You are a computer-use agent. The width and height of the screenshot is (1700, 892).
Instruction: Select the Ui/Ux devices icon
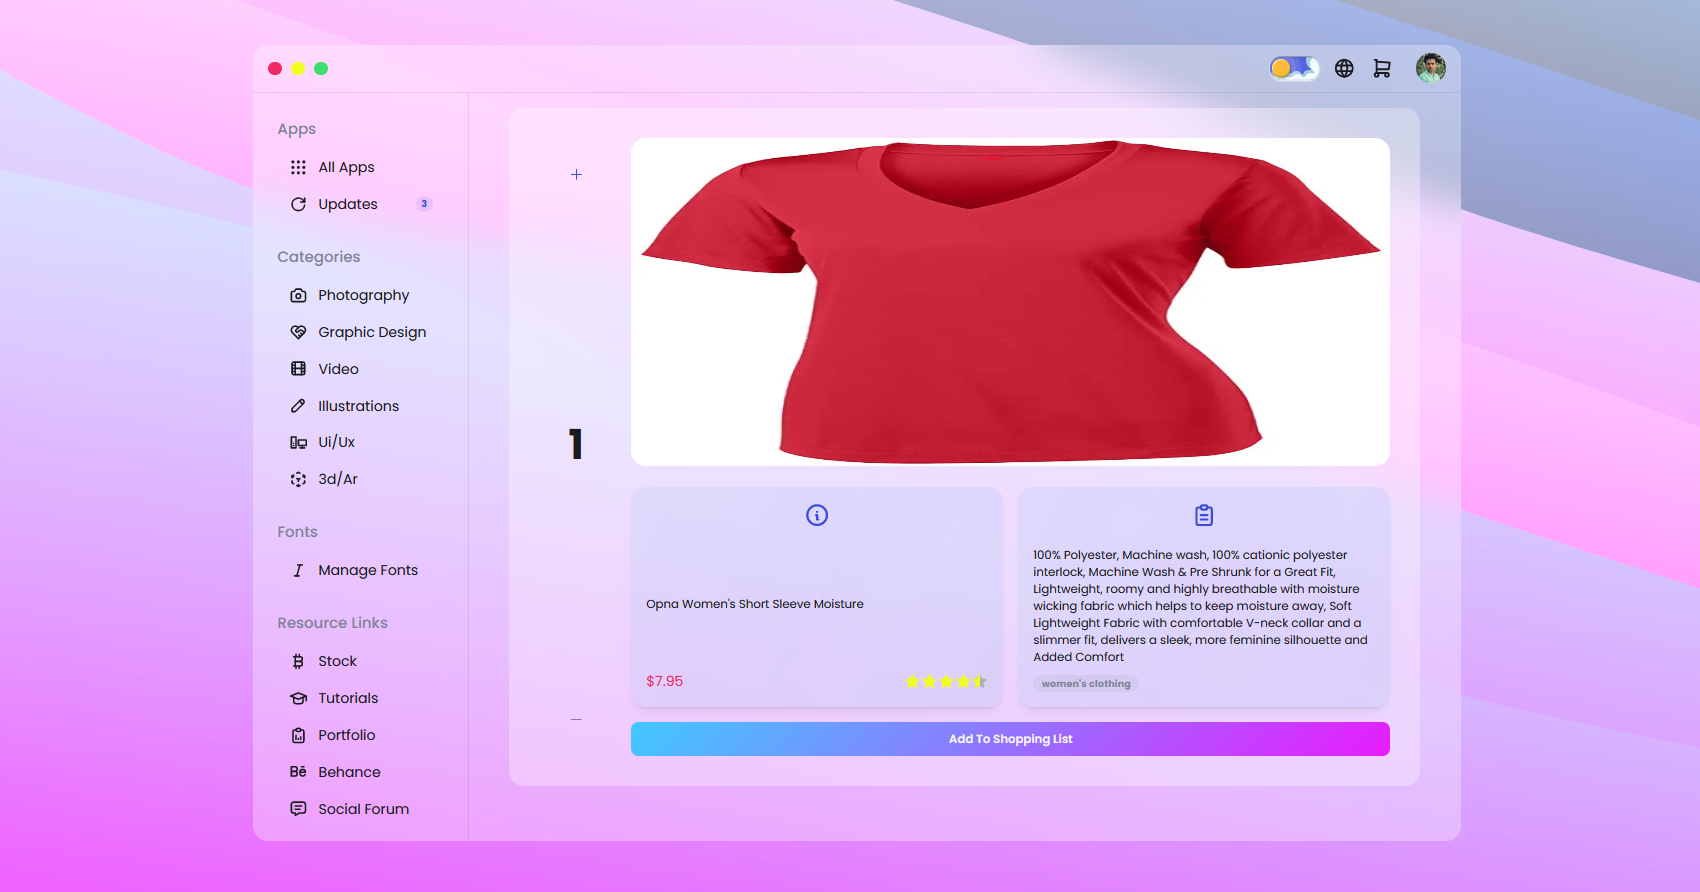pyautogui.click(x=298, y=442)
